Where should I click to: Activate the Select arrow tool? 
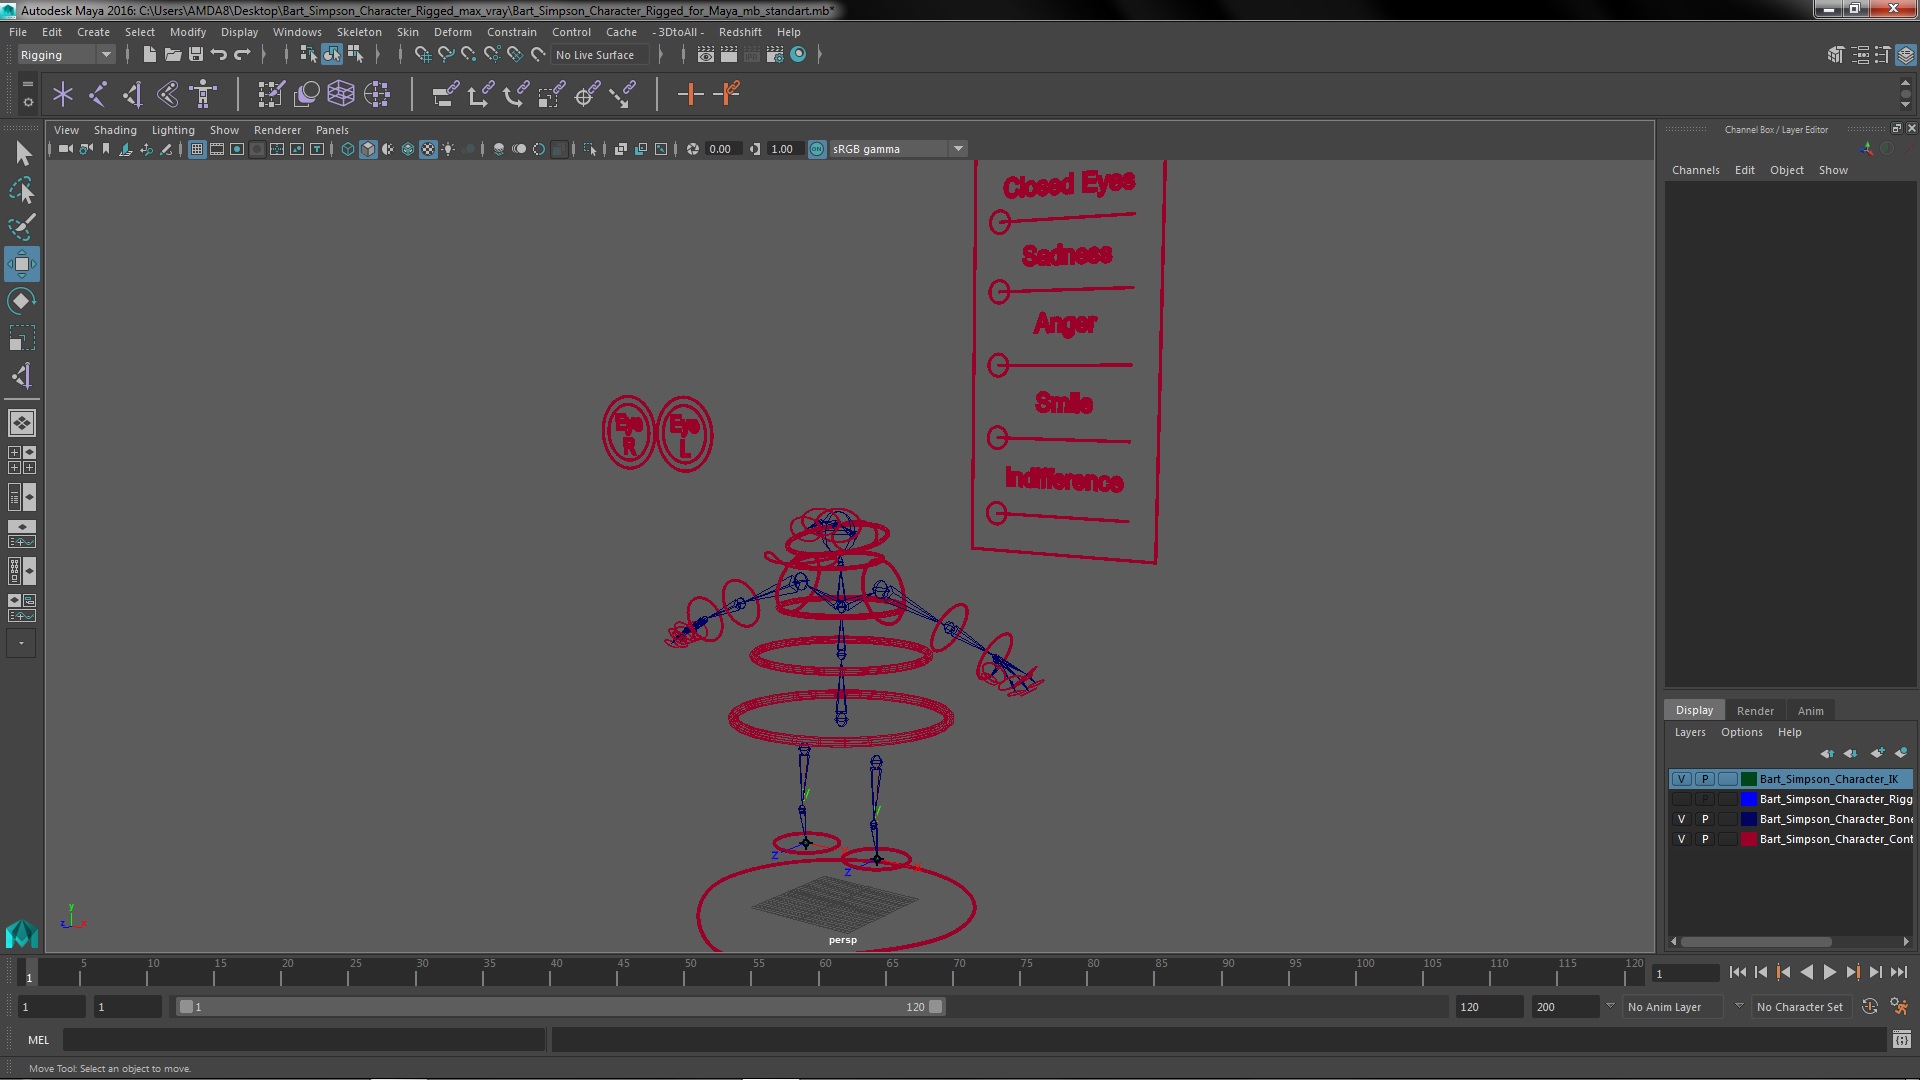point(22,153)
